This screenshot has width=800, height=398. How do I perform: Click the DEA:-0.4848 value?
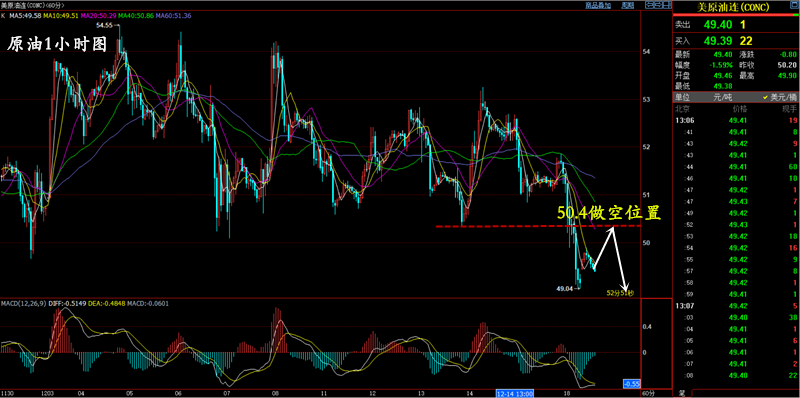point(108,303)
